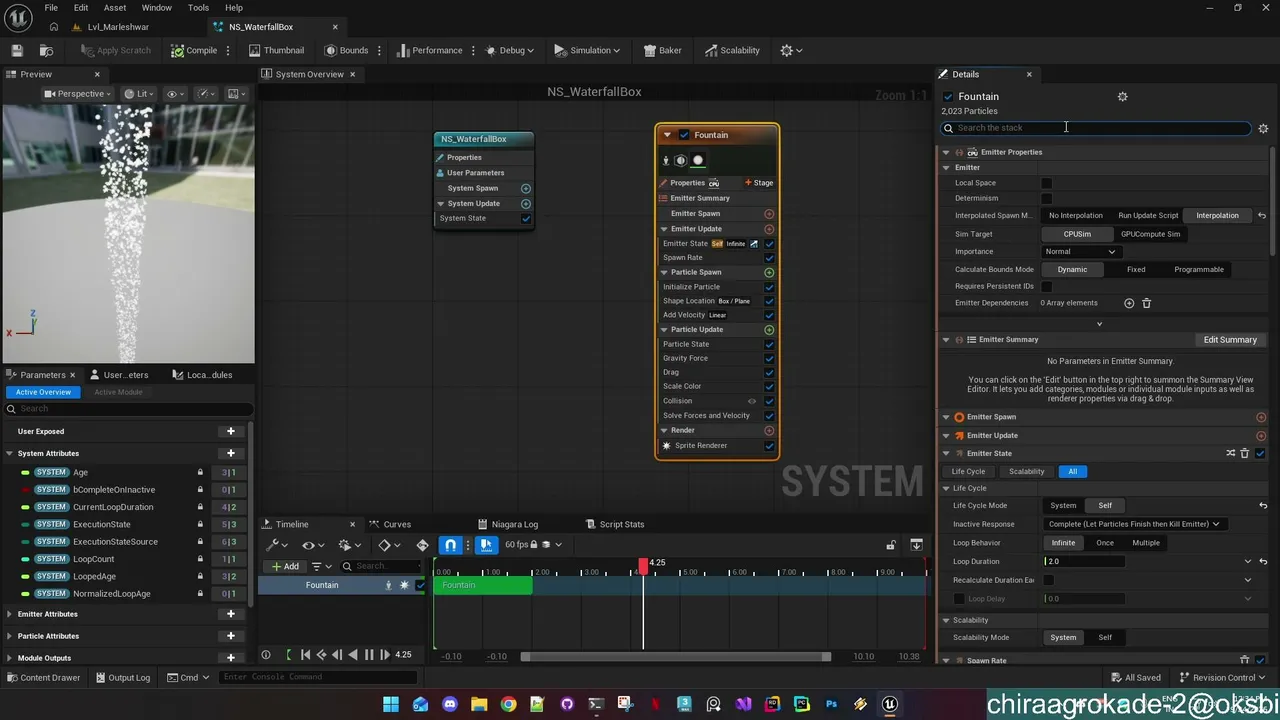Select GPUCompute Sim as sim target
This screenshot has width=1280, height=720.
(x=1150, y=234)
